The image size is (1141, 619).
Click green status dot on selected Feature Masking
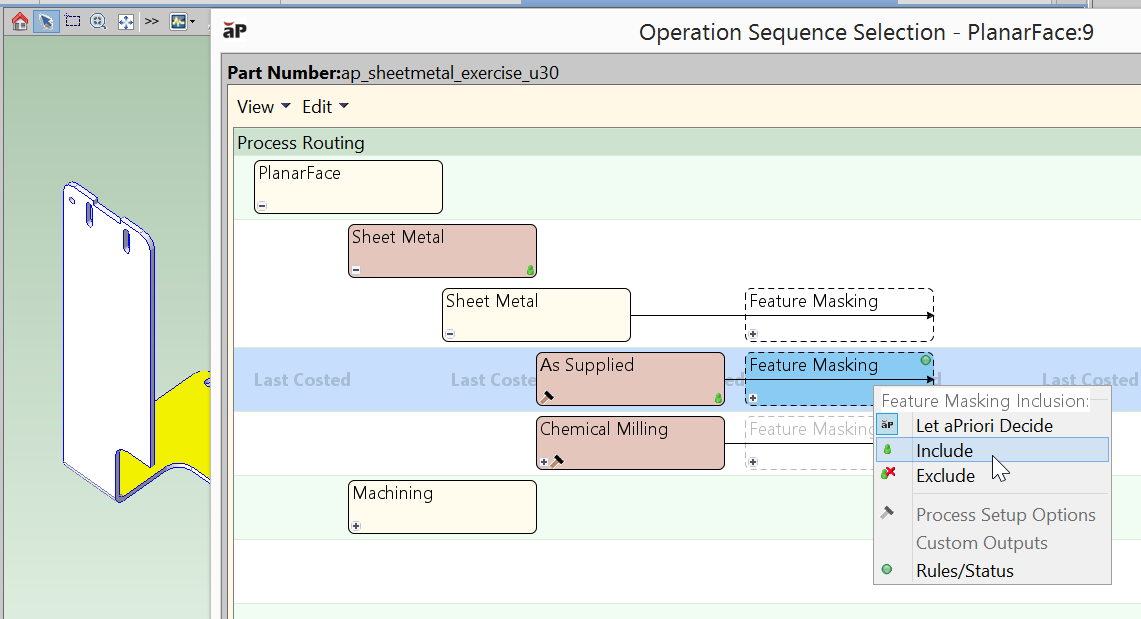click(926, 360)
